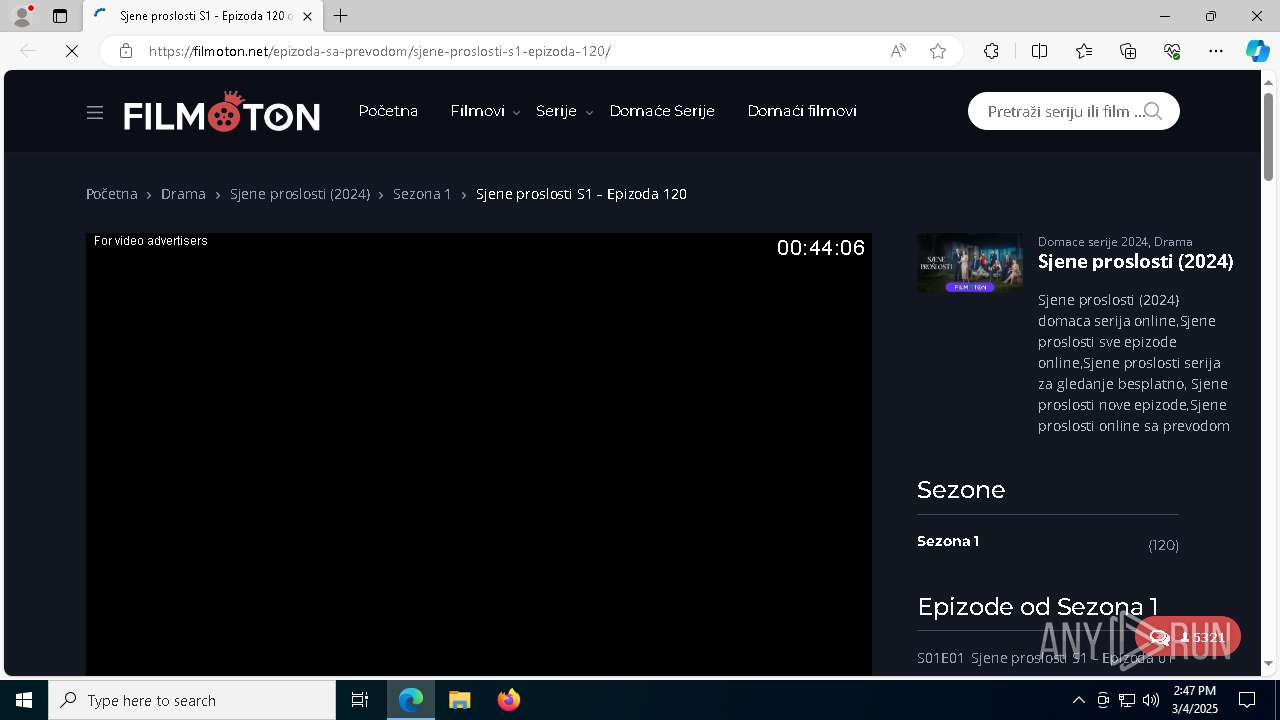Viewport: 1280px width, 720px height.
Task: Open the Edge profile icon
Action: 21,16
